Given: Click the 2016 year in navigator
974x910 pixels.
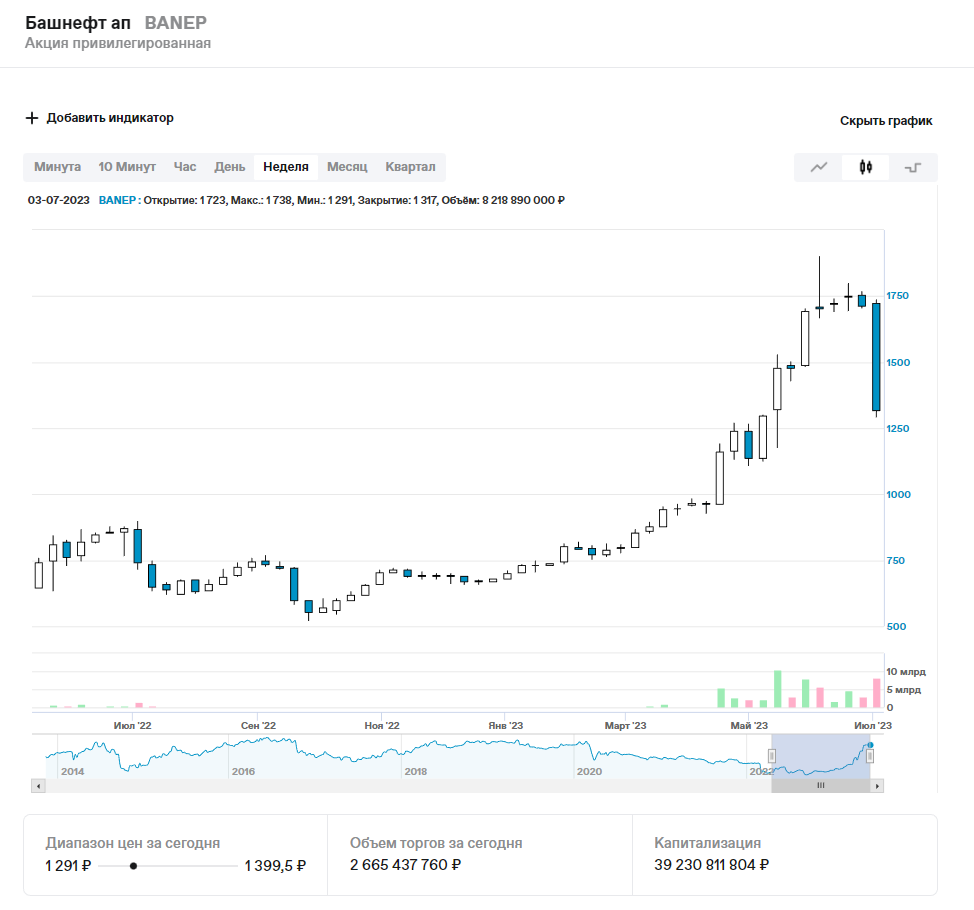Looking at the screenshot, I should click(x=244, y=771).
